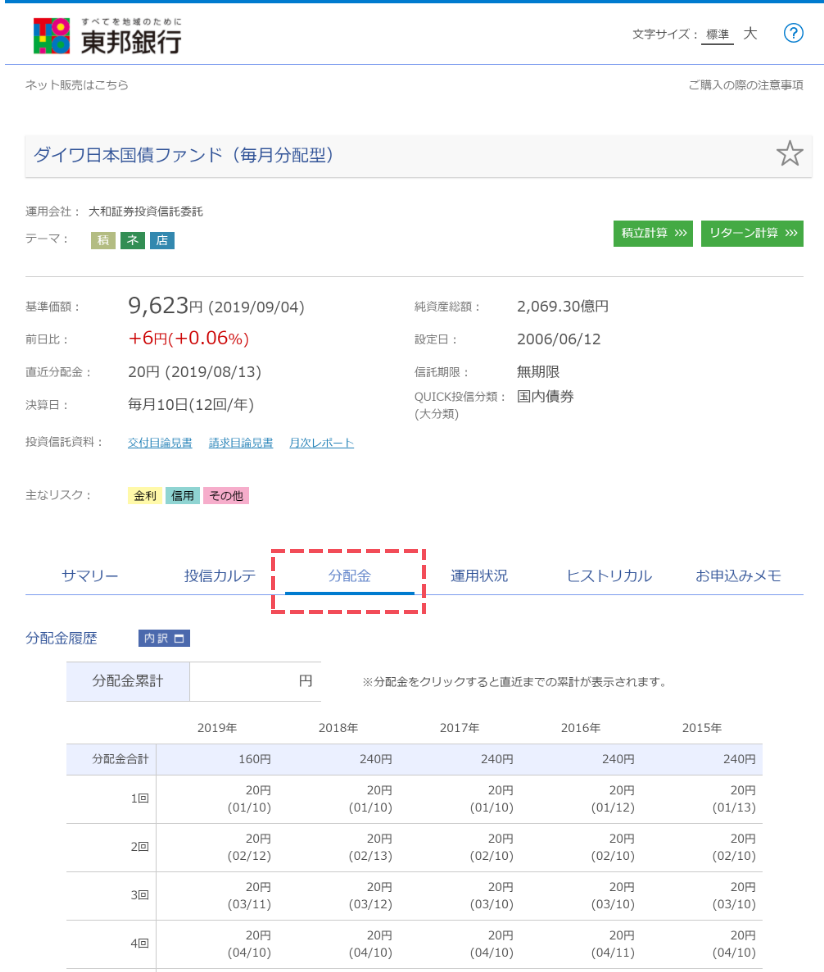The height and width of the screenshot is (972, 824).
Task: Select the その他 risk tag
Action: 226,496
